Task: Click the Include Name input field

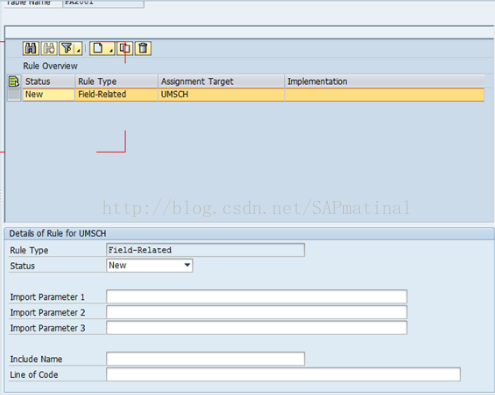Action: pos(205,359)
